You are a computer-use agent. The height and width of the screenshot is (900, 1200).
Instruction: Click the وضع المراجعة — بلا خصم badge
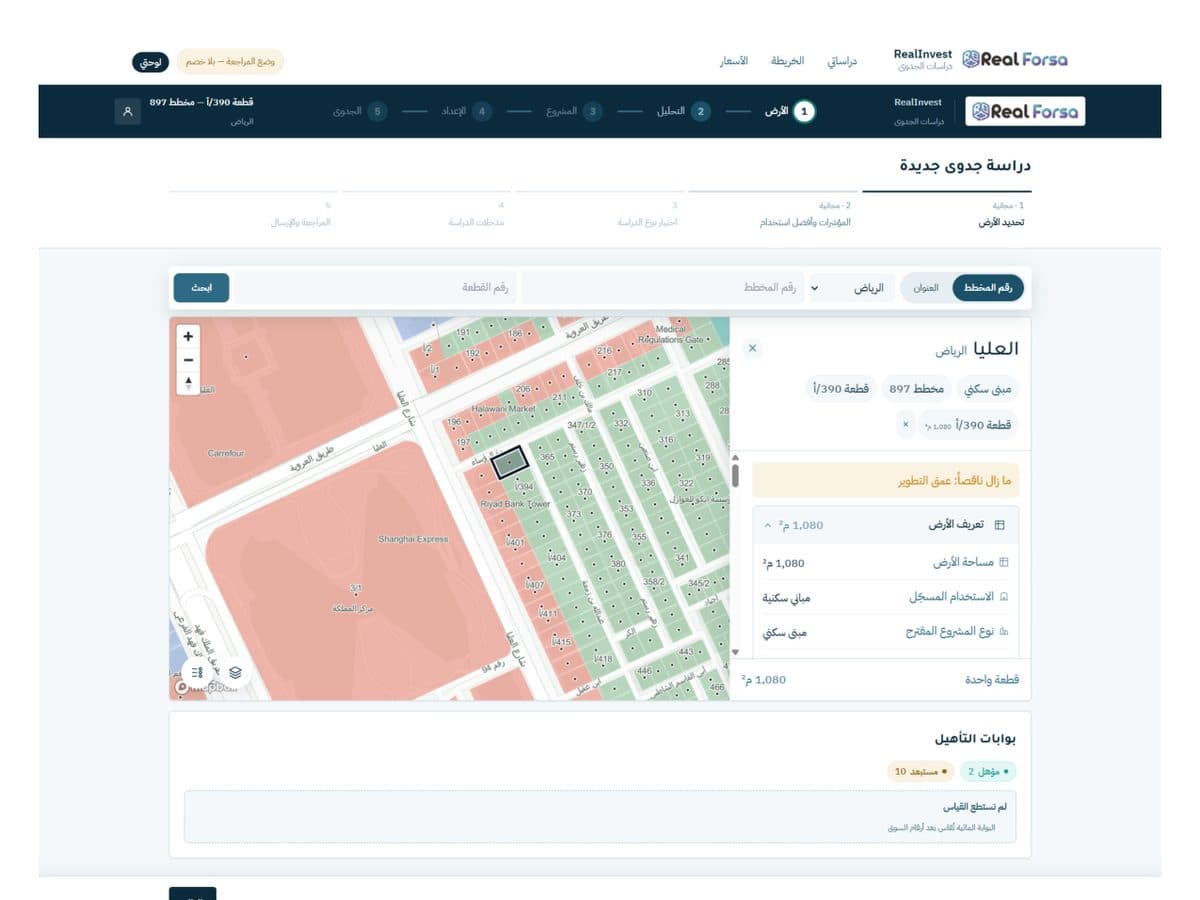point(230,61)
